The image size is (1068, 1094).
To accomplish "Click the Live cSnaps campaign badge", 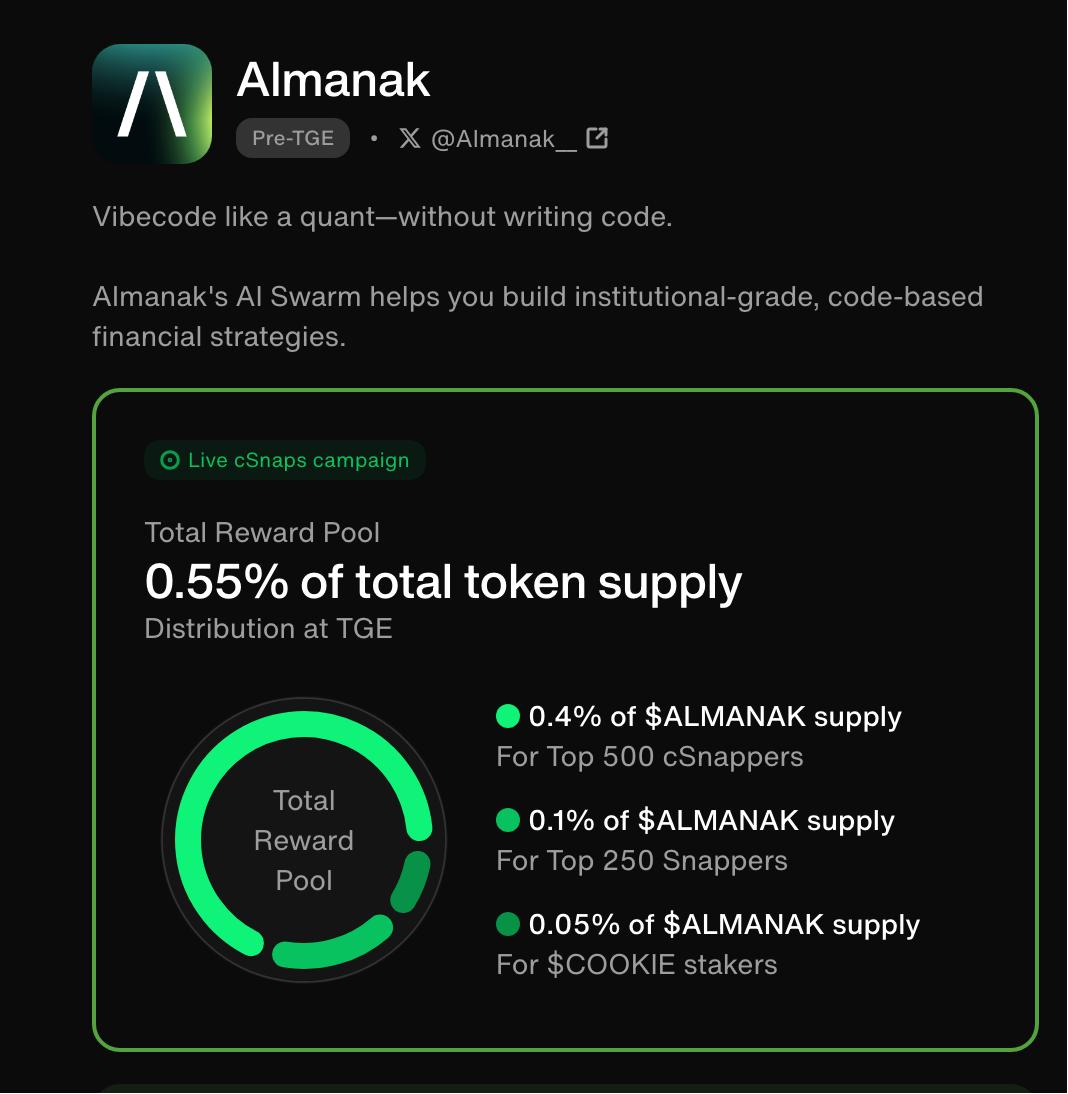I will pos(285,460).
